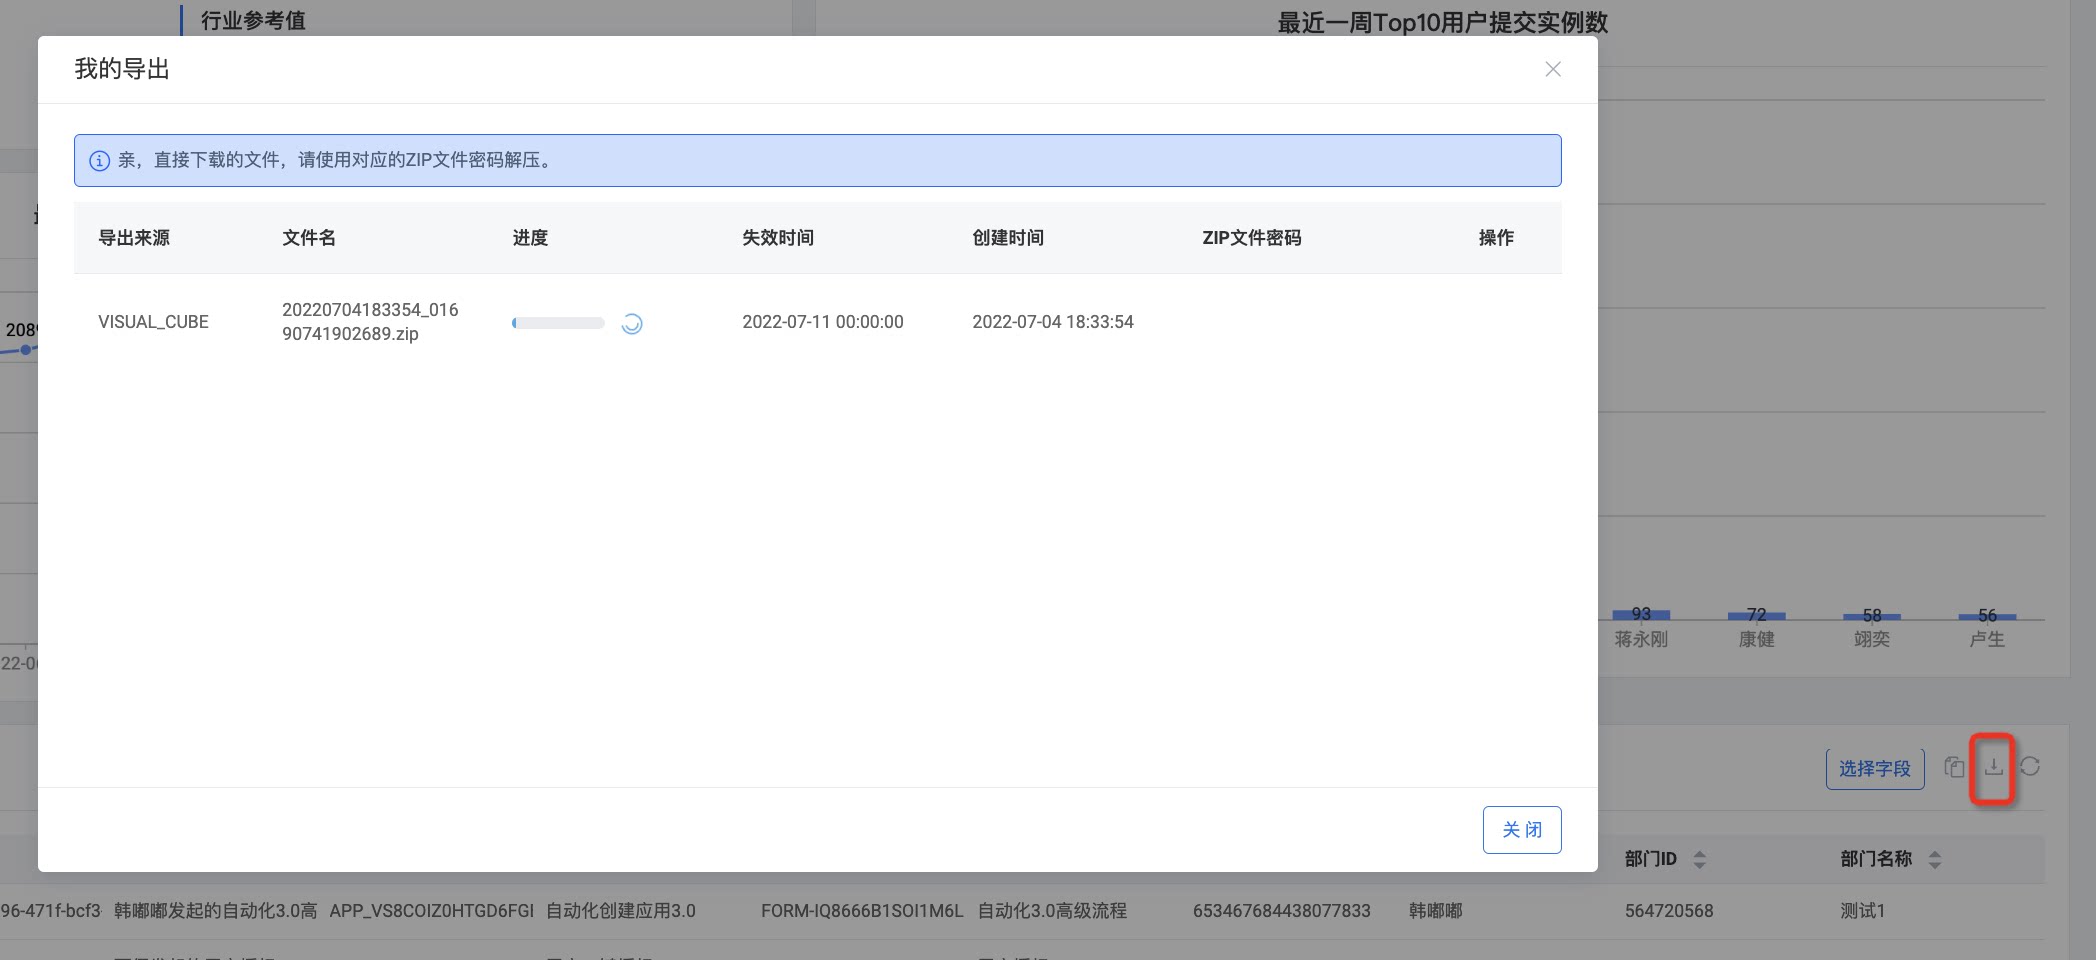Sort by 部门ID using its sort arrows
2096x960 pixels.
(1700, 860)
